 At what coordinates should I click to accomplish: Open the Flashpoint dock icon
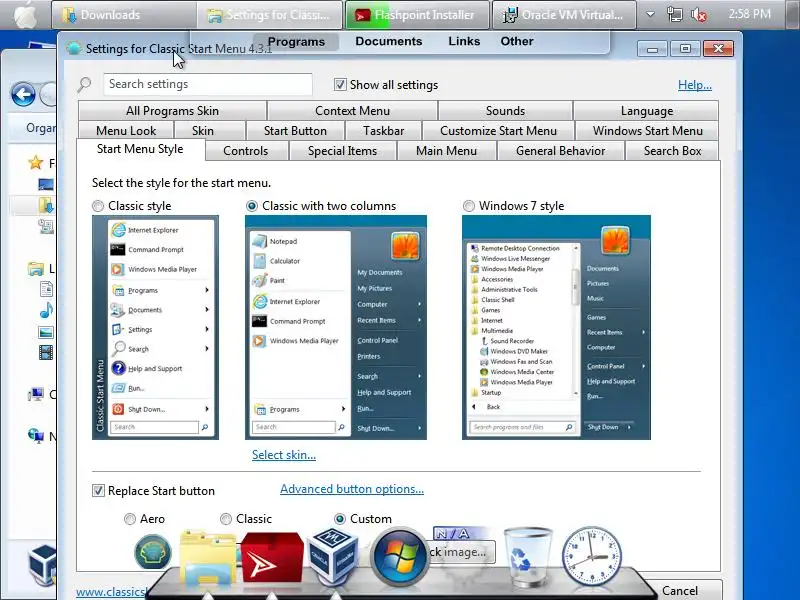[x=272, y=557]
